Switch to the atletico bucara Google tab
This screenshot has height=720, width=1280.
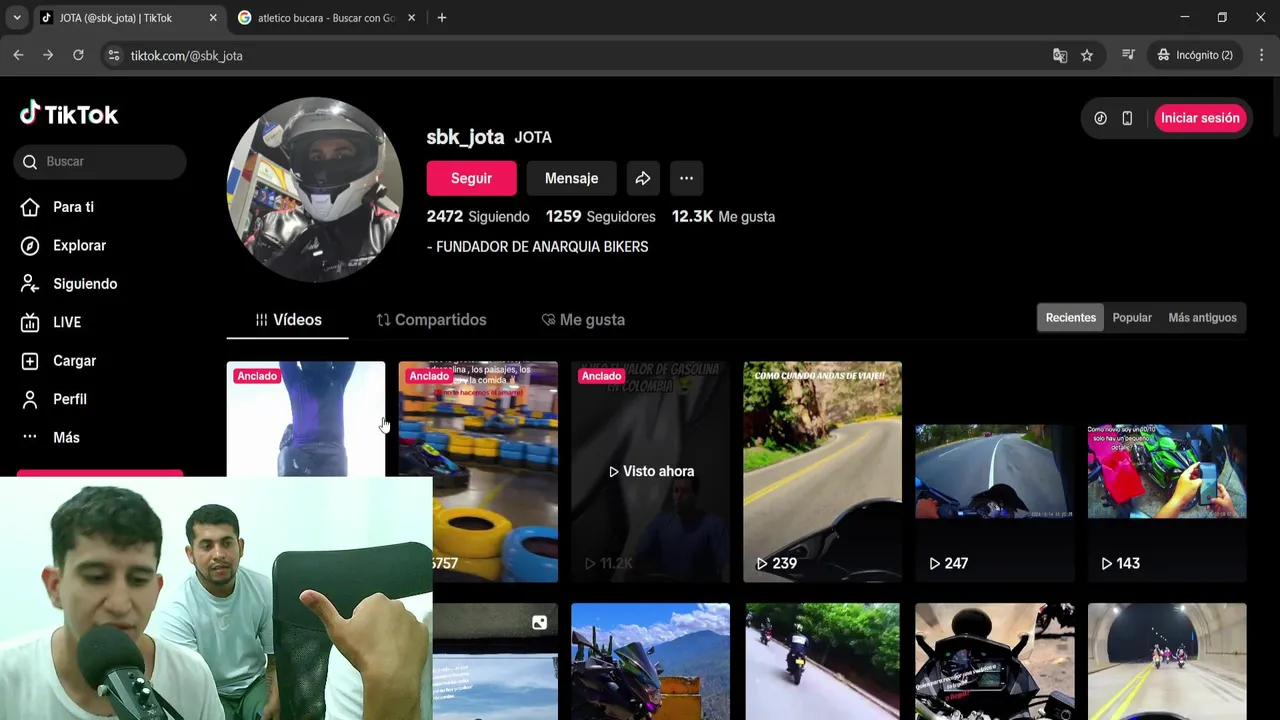326,18
